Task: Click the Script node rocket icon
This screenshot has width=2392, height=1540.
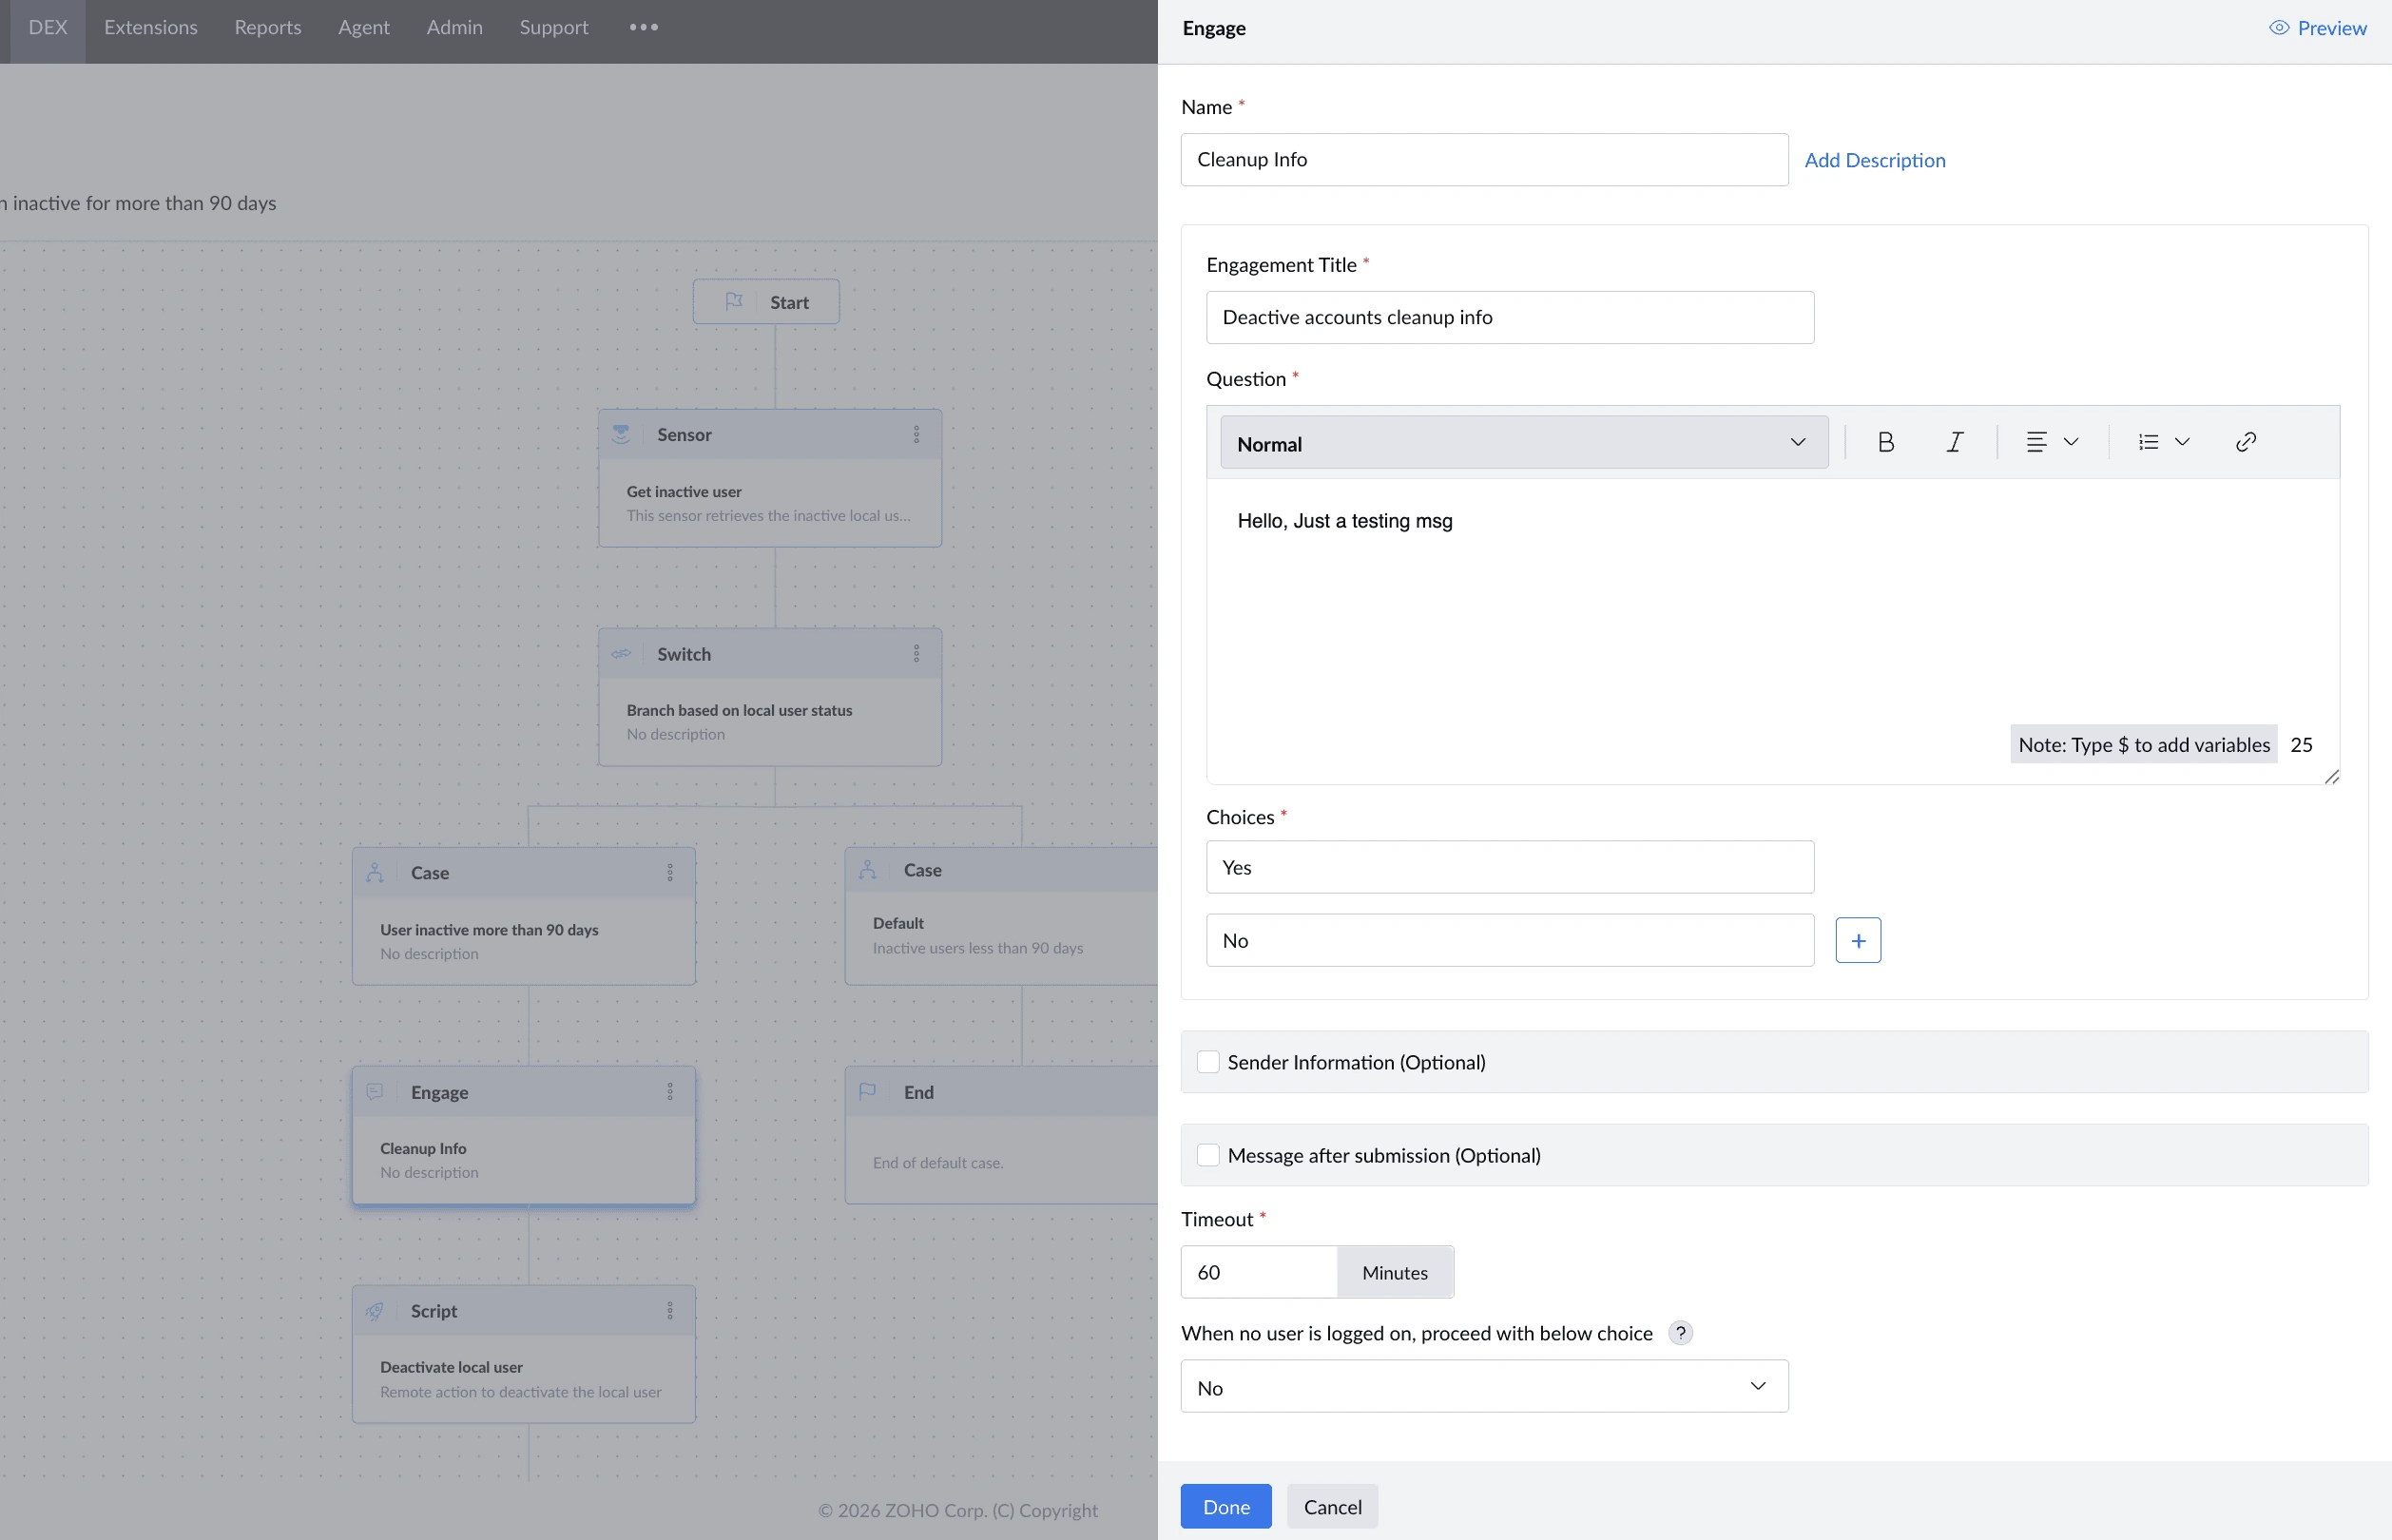Action: (375, 1311)
